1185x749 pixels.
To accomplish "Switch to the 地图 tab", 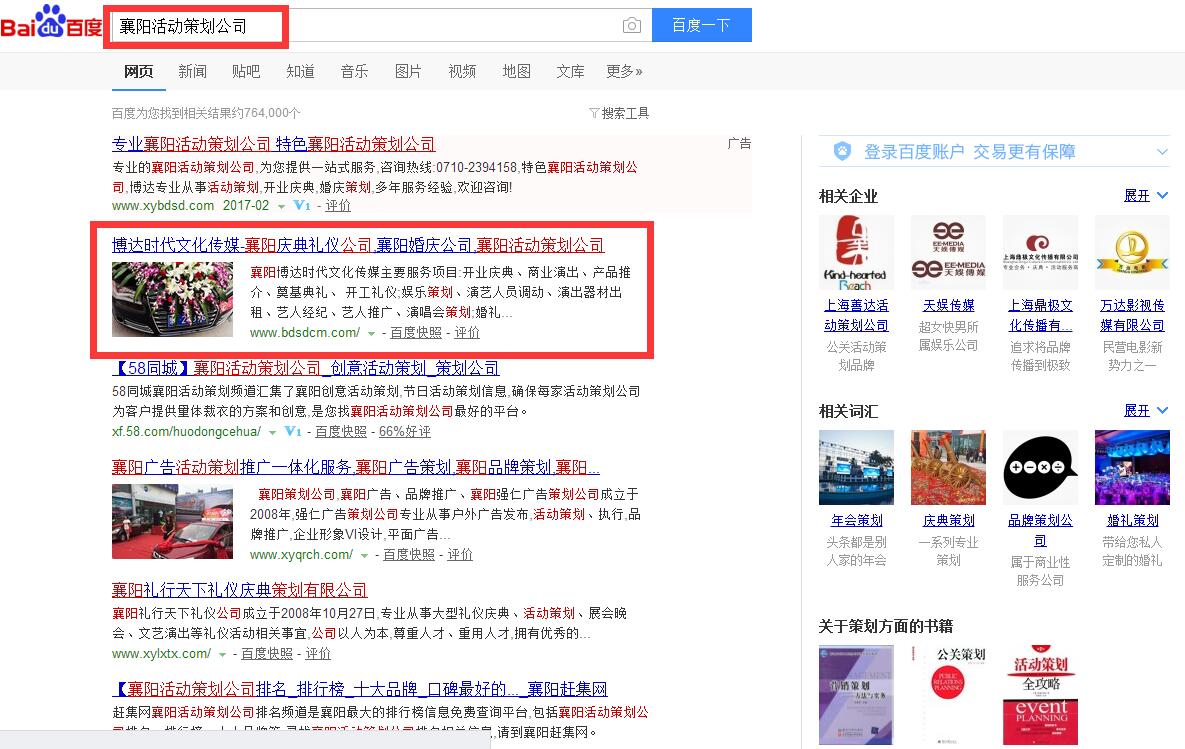I will point(516,71).
